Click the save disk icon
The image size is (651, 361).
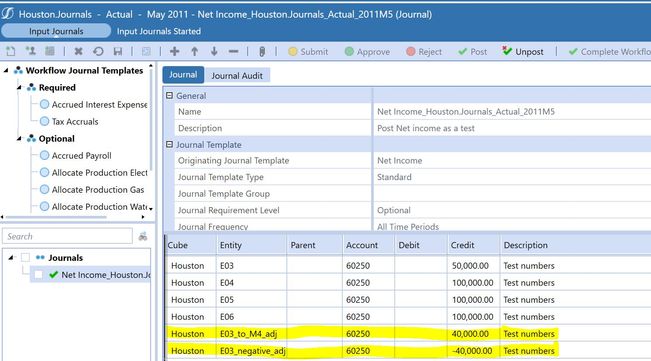coord(118,51)
